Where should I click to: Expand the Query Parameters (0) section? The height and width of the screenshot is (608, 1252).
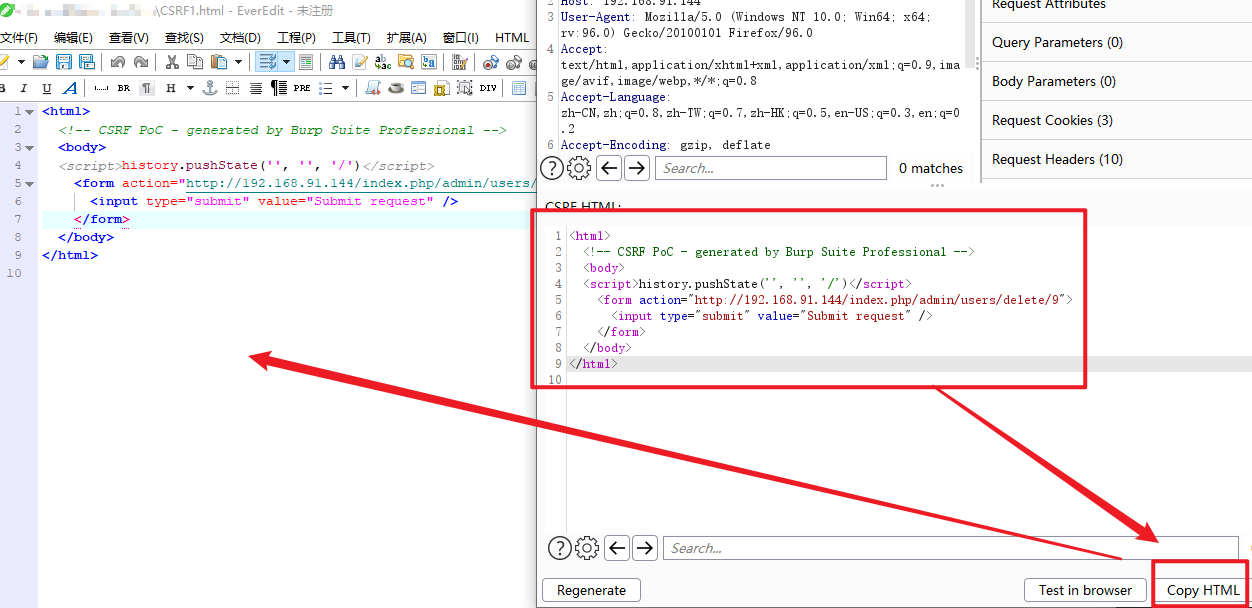click(x=1116, y=42)
